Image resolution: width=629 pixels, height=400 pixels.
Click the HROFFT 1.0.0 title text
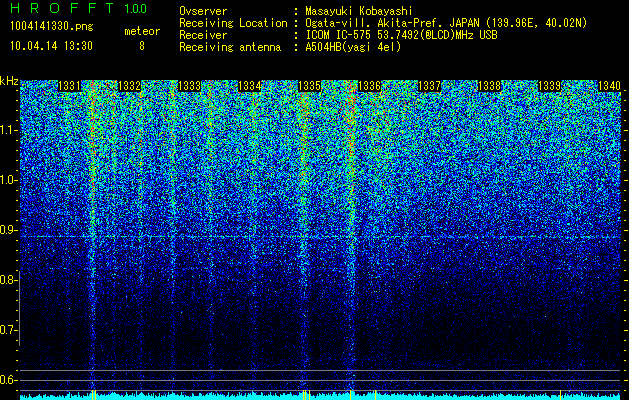pyautogui.click(x=79, y=8)
